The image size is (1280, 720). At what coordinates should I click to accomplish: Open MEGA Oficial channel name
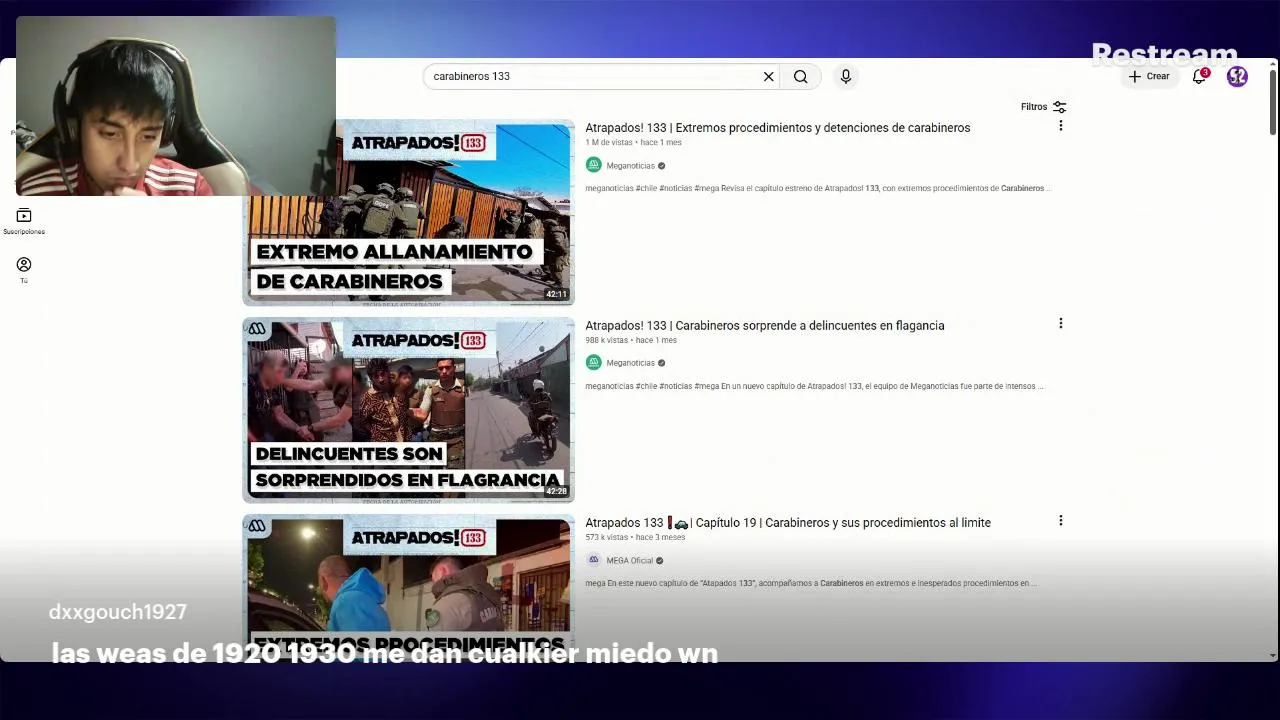coord(629,561)
